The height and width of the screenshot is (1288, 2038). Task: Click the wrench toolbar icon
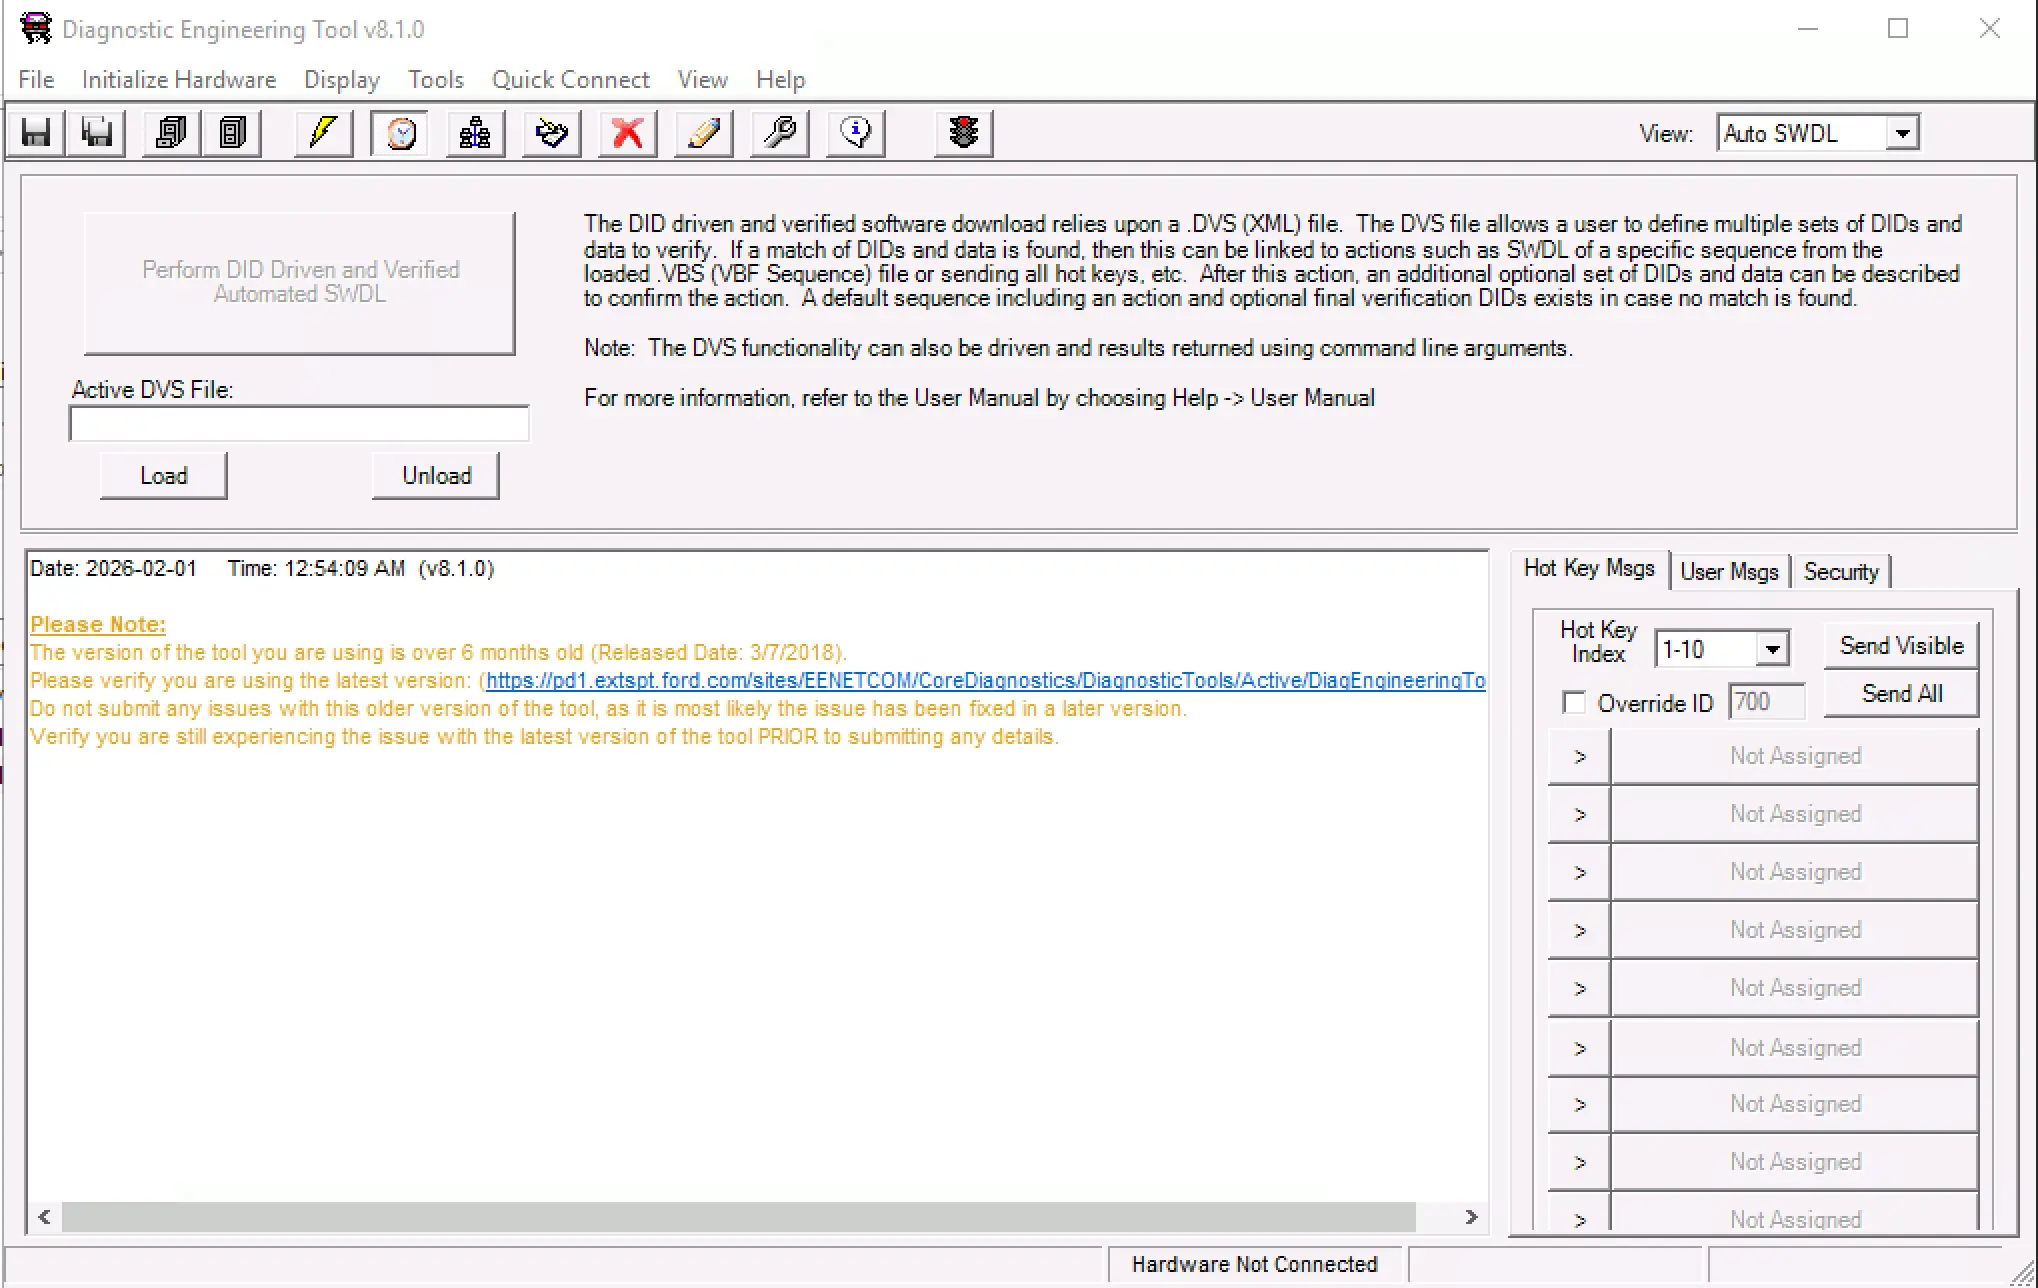tap(780, 133)
